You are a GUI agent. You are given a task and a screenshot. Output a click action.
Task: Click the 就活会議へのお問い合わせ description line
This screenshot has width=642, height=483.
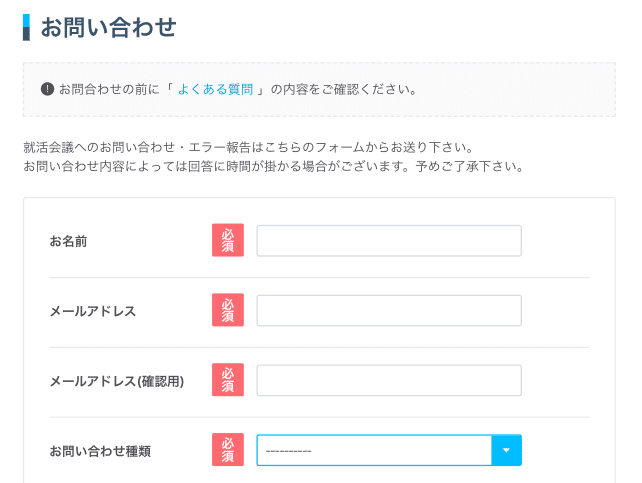[249, 147]
